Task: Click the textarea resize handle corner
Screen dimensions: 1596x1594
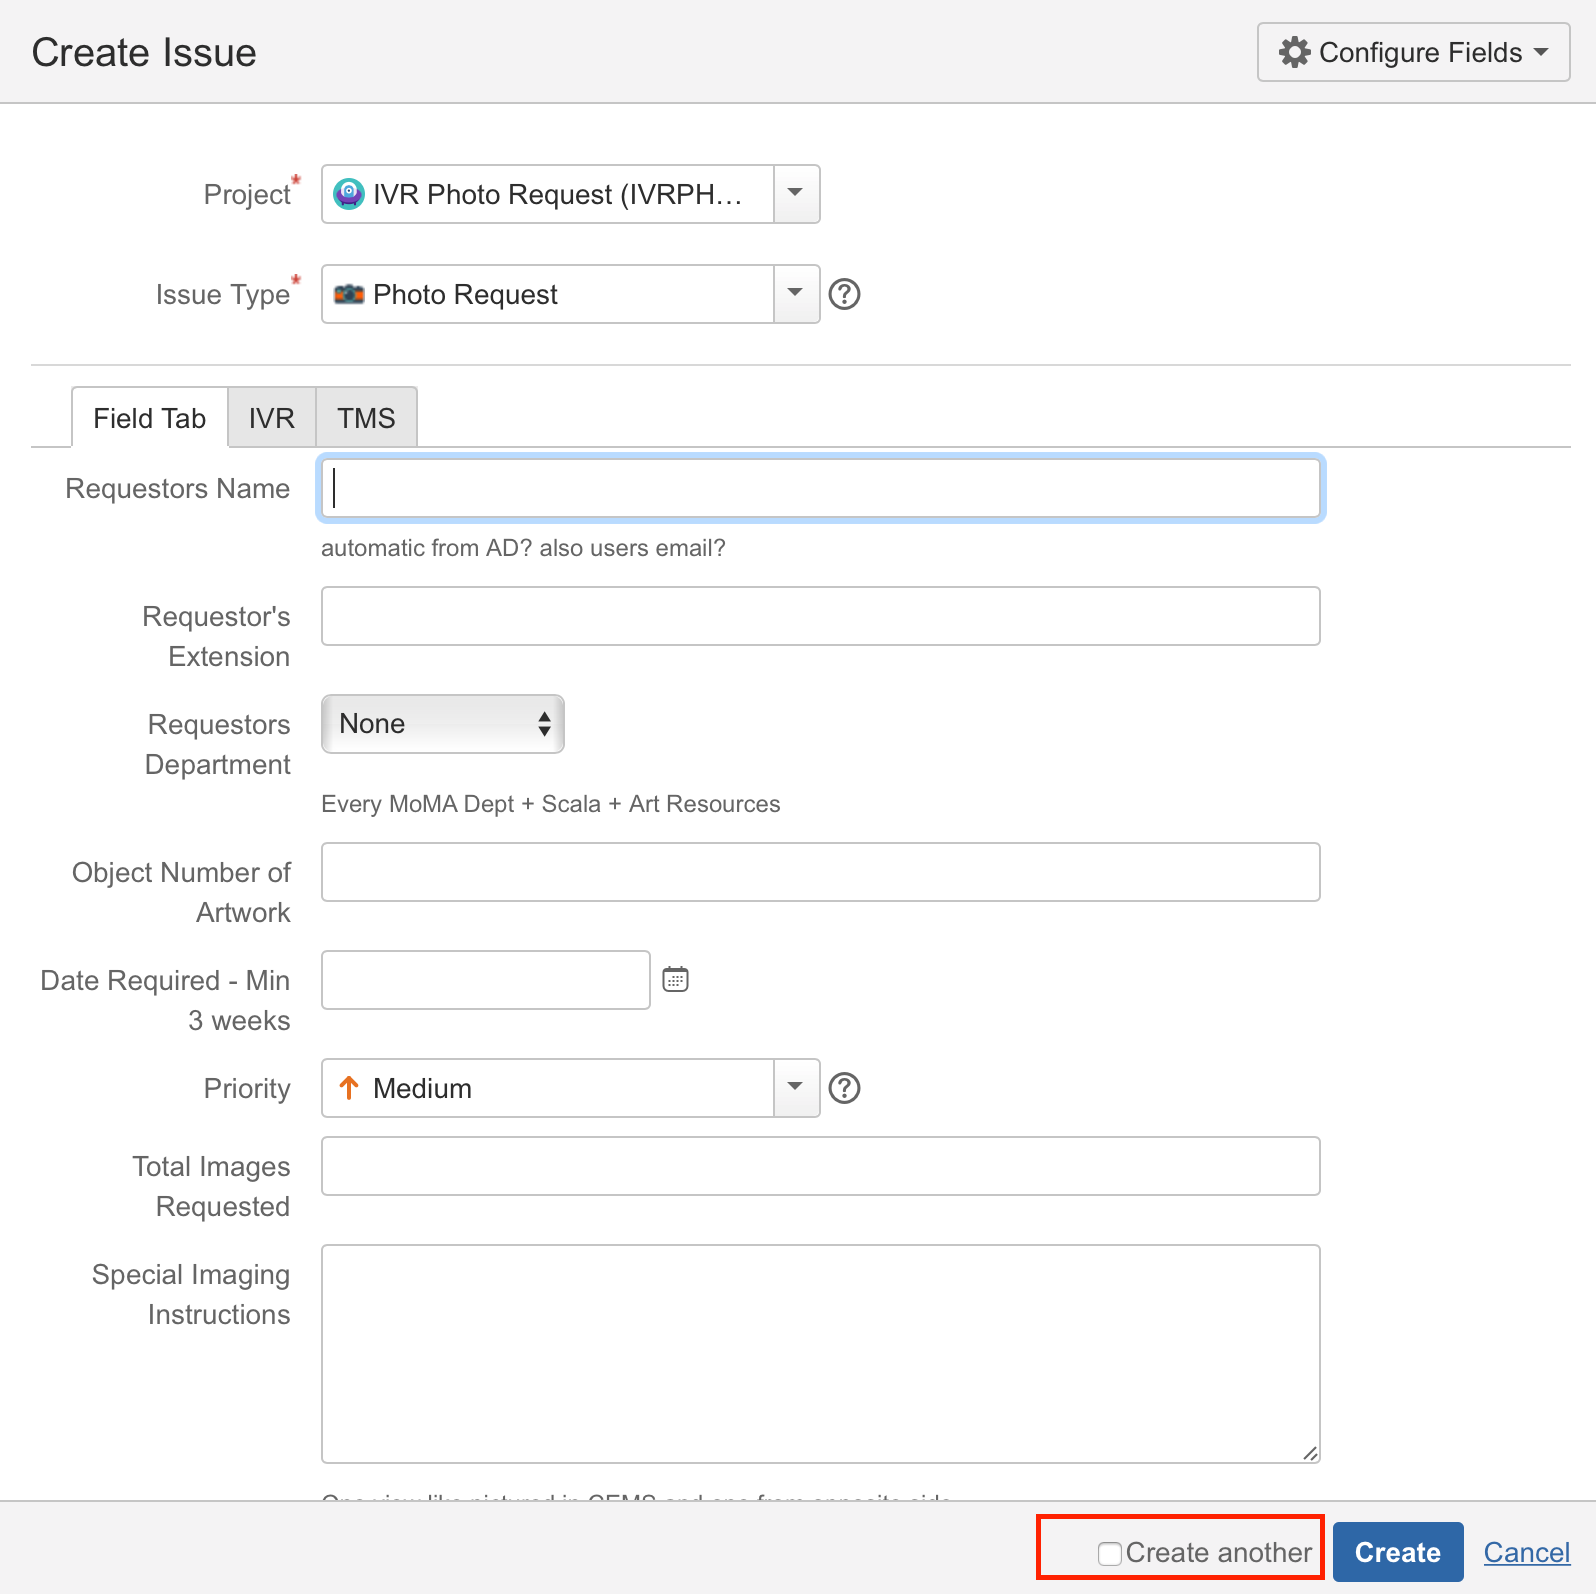Action: click(1310, 1453)
